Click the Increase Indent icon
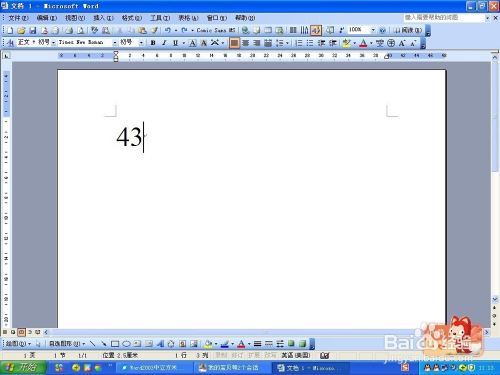Viewport: 500px width, 375px height. pyautogui.click(x=333, y=43)
